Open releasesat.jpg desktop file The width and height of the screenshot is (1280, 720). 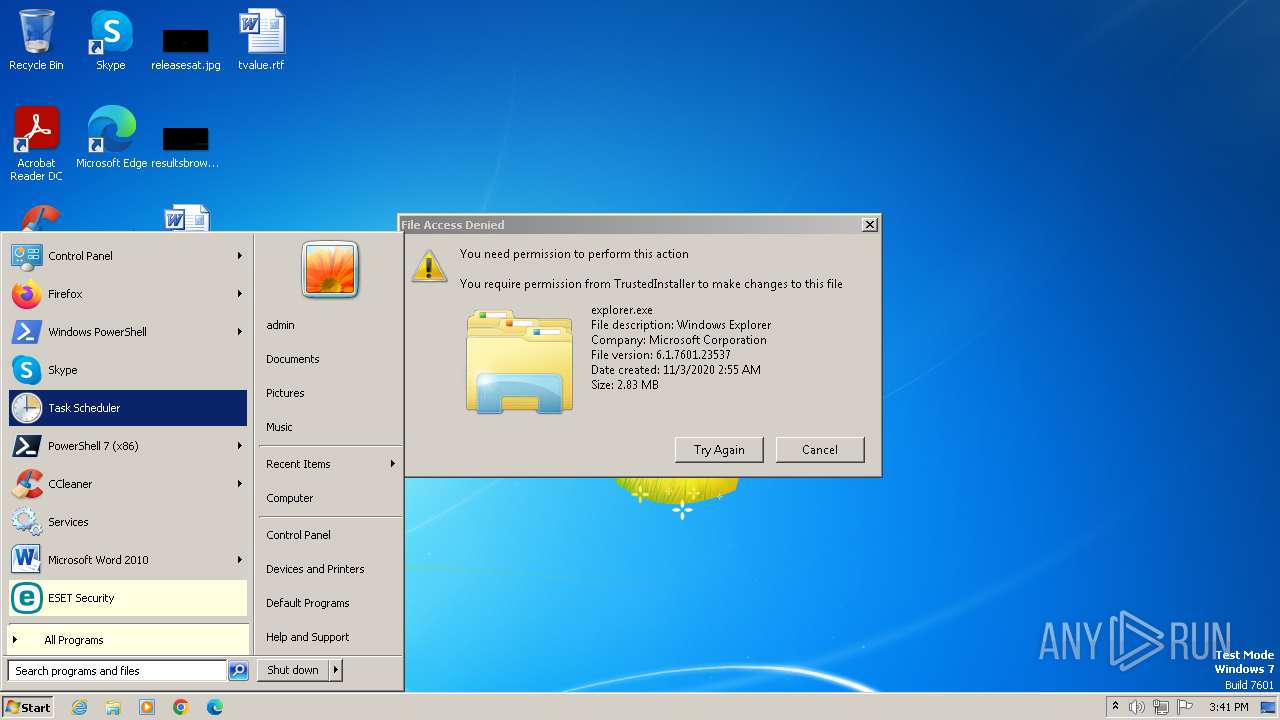coord(186,48)
